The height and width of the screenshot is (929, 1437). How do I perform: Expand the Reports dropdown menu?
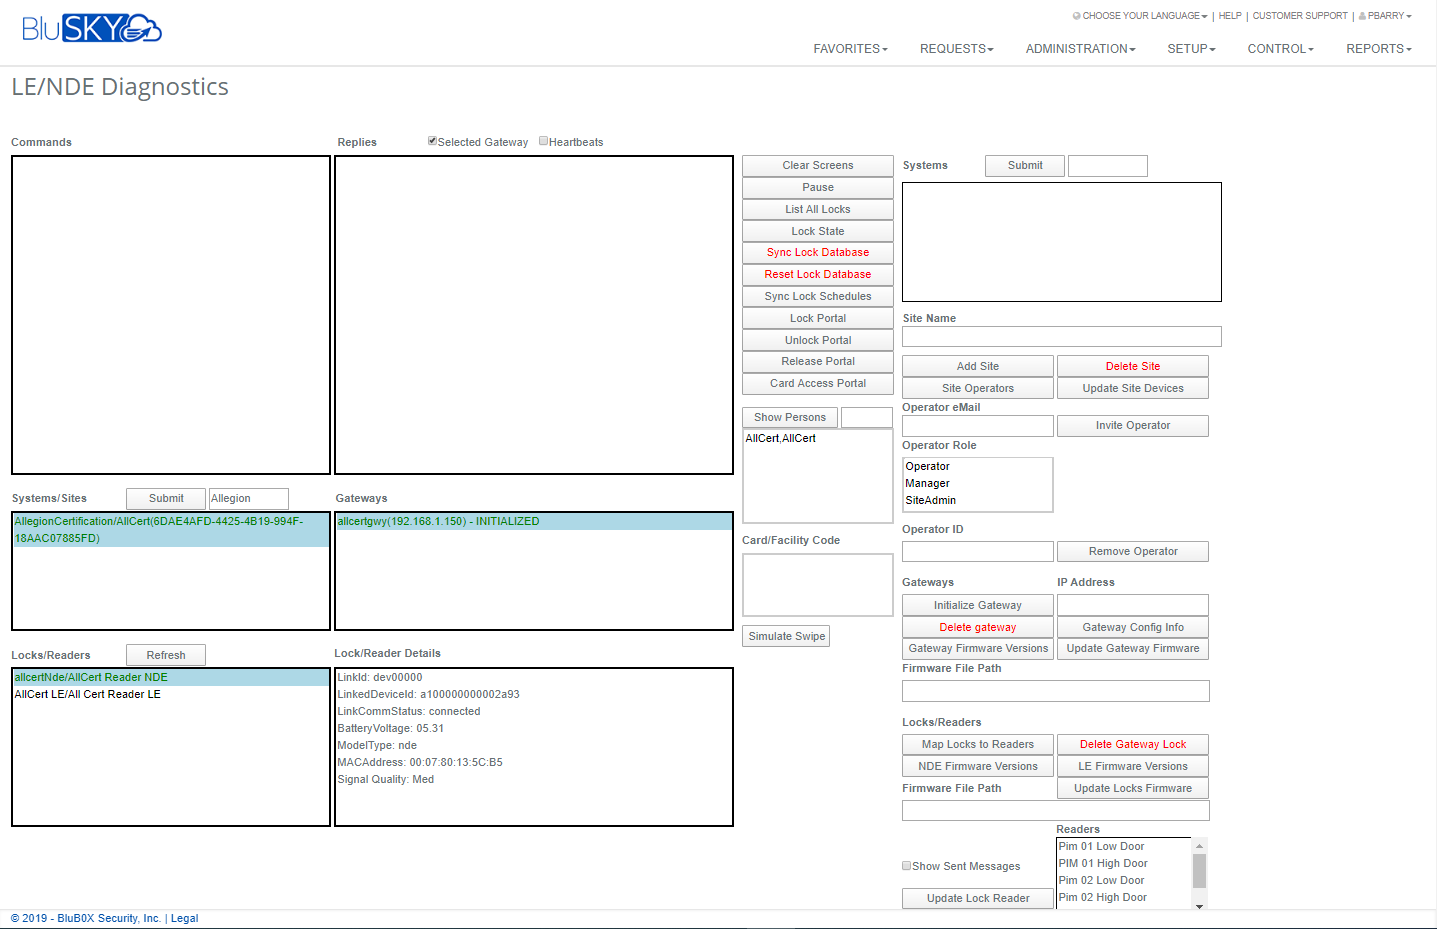pos(1378,49)
